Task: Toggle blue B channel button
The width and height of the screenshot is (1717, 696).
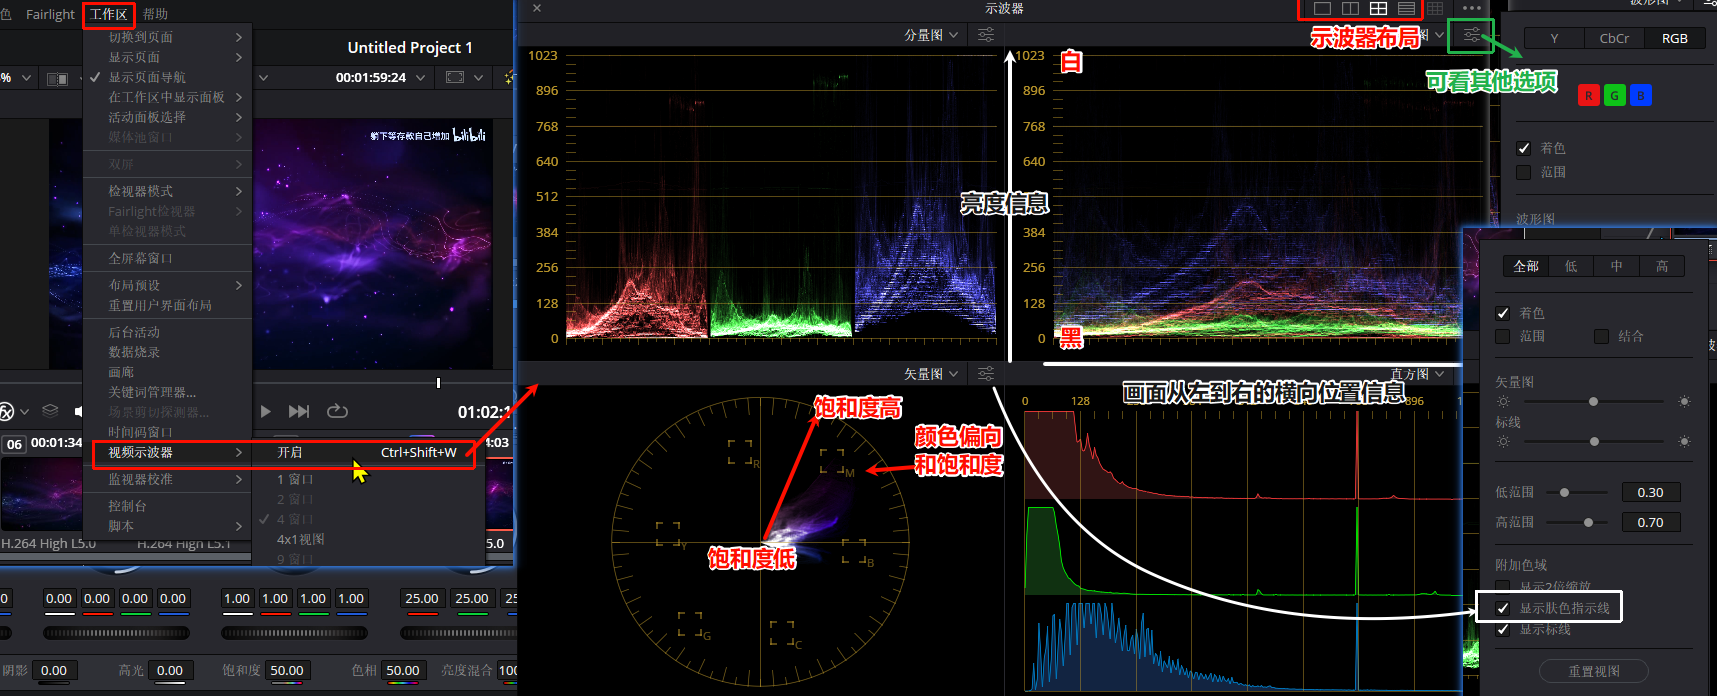Action: click(1640, 95)
